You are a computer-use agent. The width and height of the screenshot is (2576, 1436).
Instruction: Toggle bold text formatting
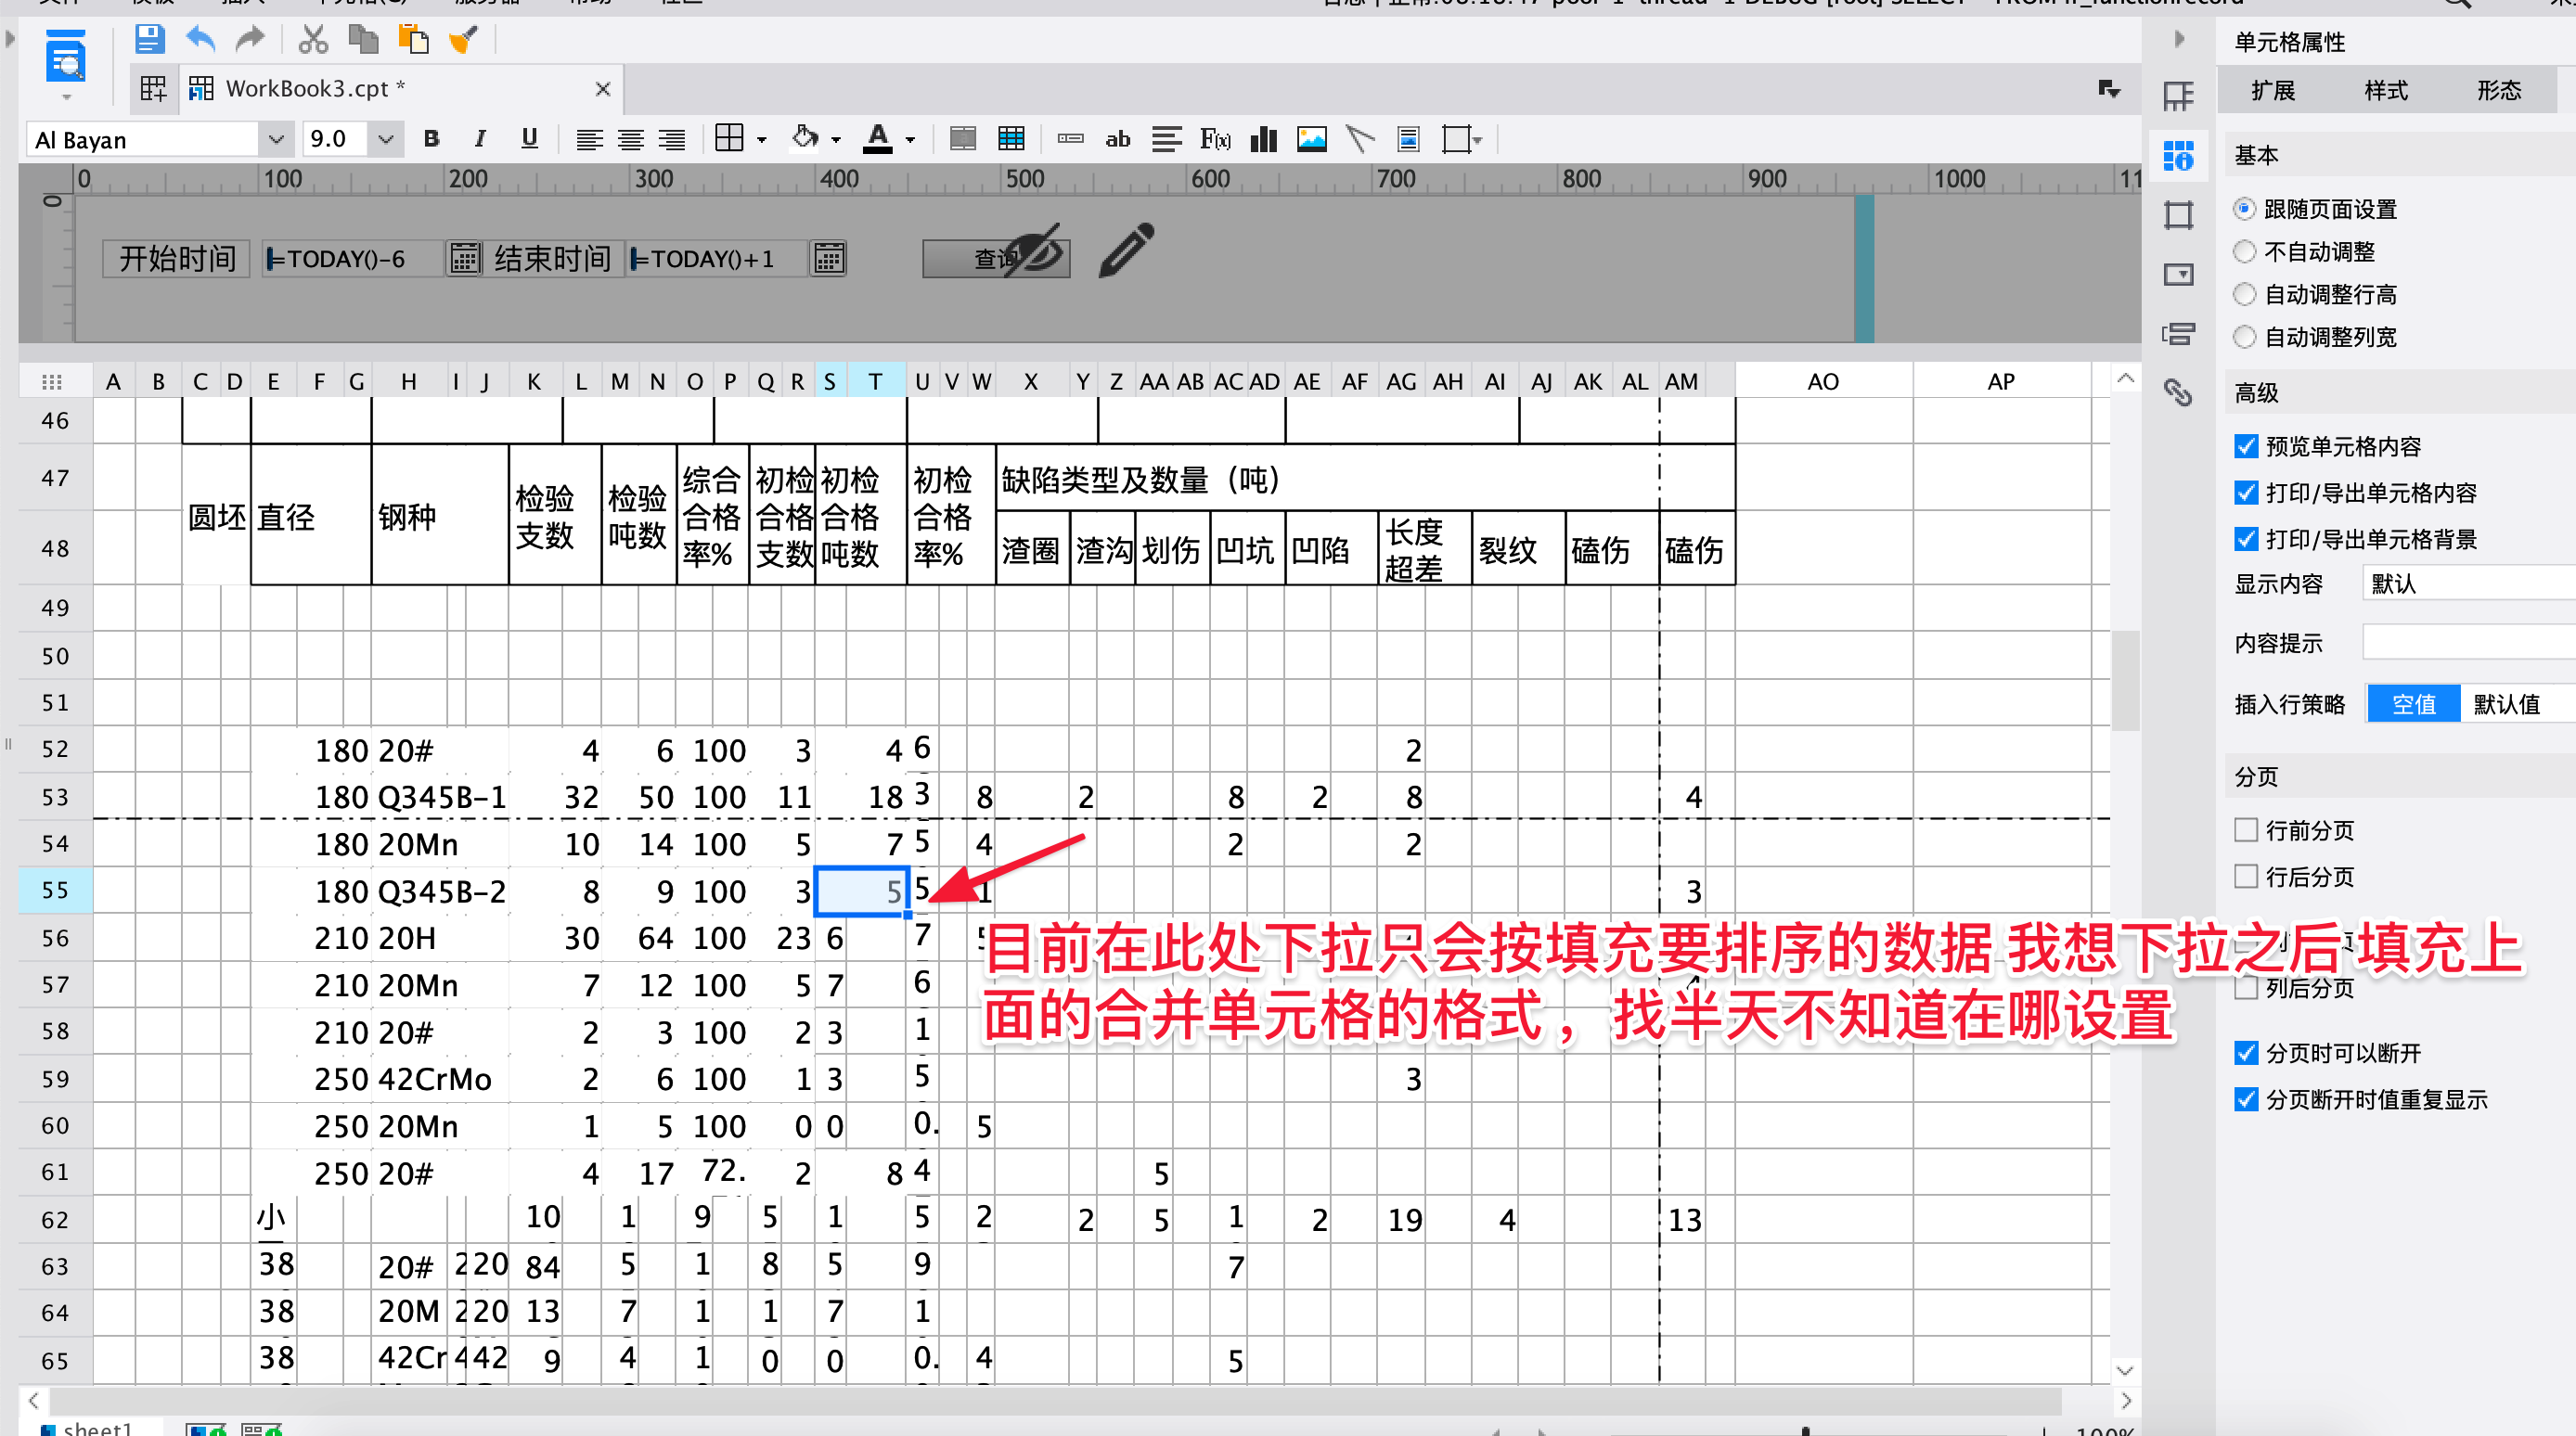click(431, 139)
